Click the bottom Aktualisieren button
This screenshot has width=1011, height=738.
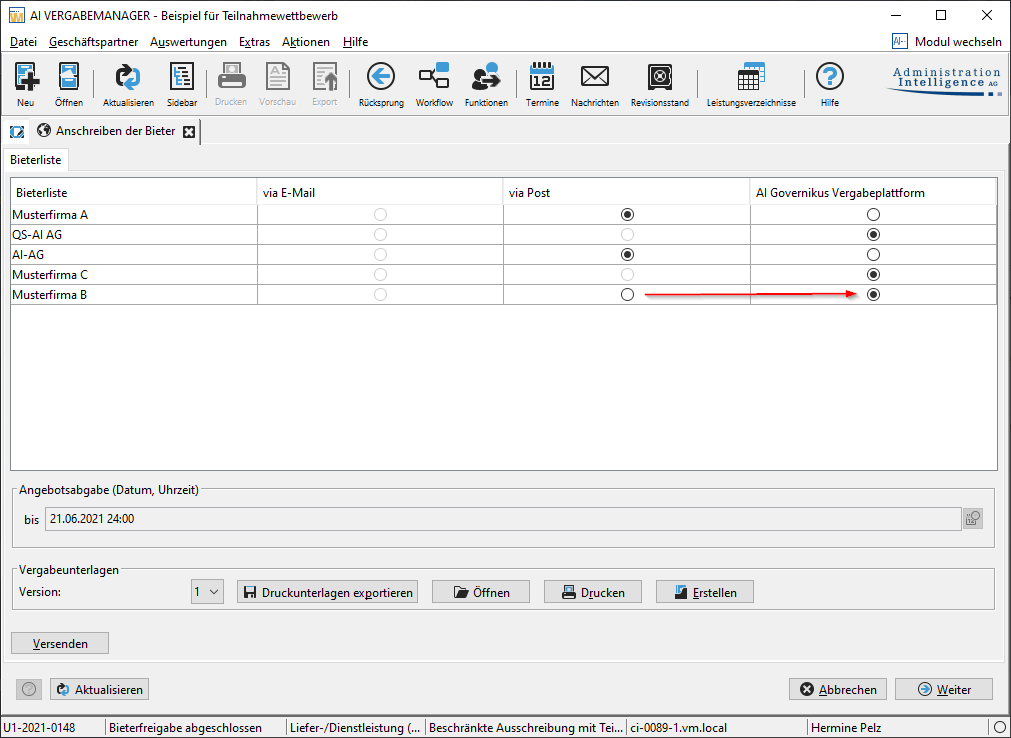(x=100, y=689)
